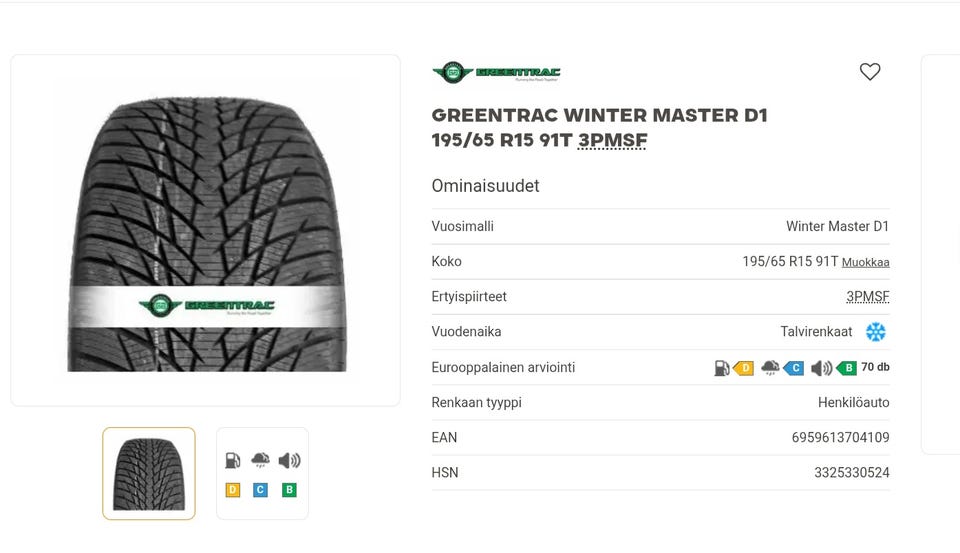The height and width of the screenshot is (553, 960).
Task: Click the HSN number 3325330524
Action: click(x=852, y=473)
